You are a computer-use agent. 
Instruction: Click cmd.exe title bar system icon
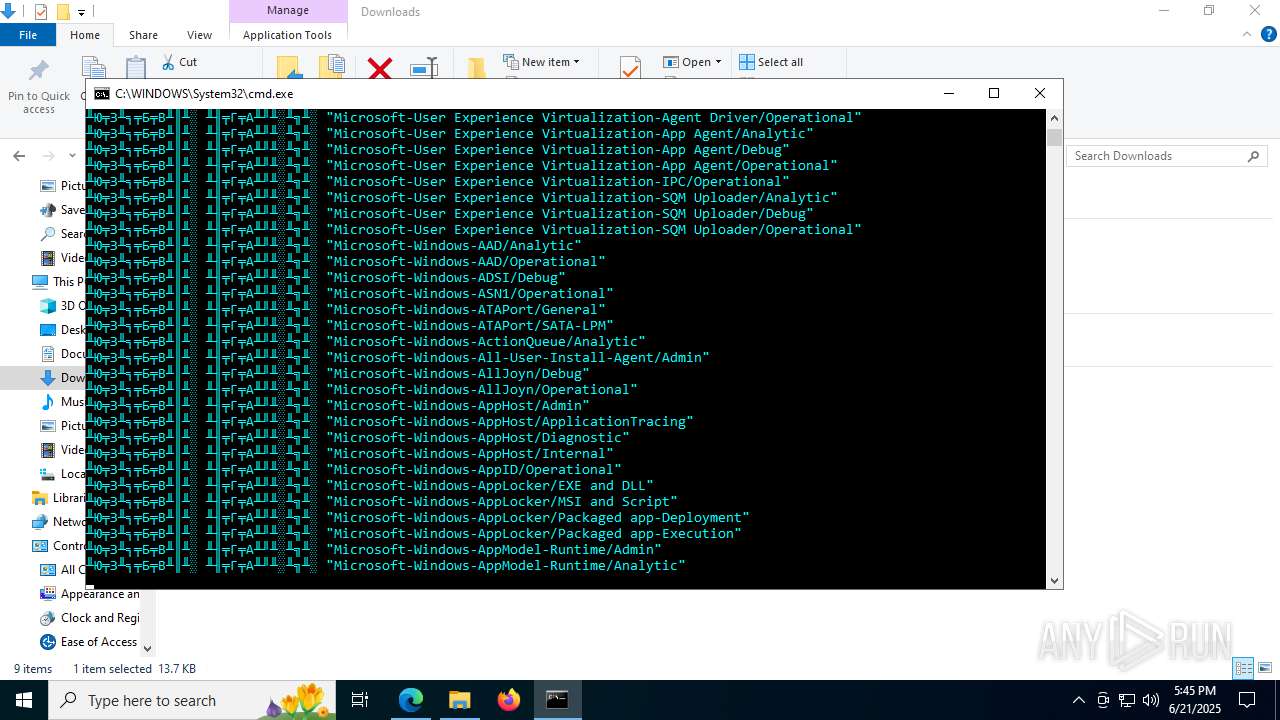101,93
